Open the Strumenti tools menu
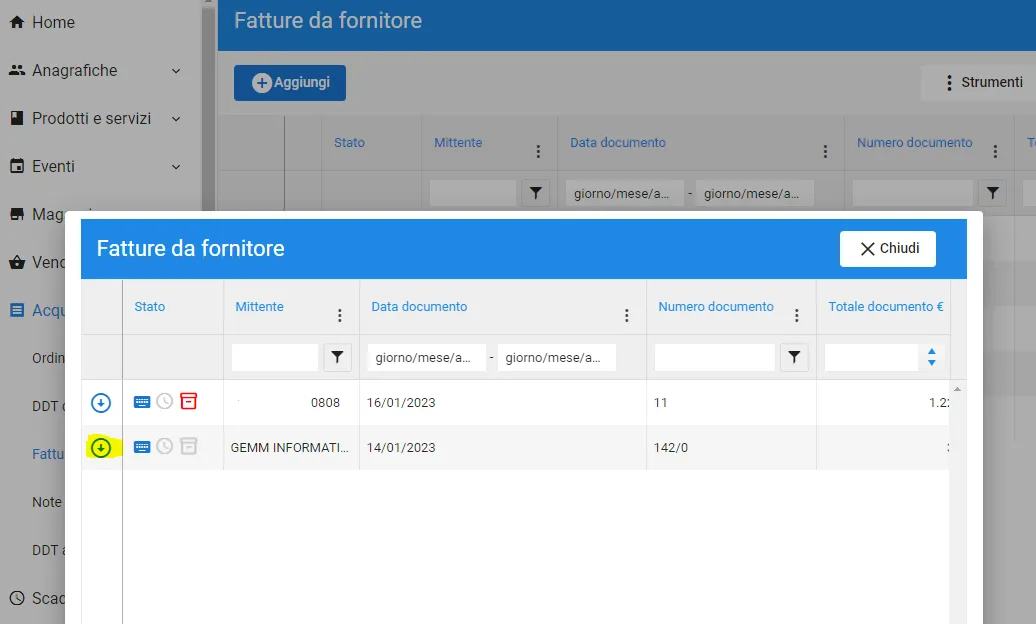Image resolution: width=1036 pixels, height=624 pixels. [x=983, y=83]
